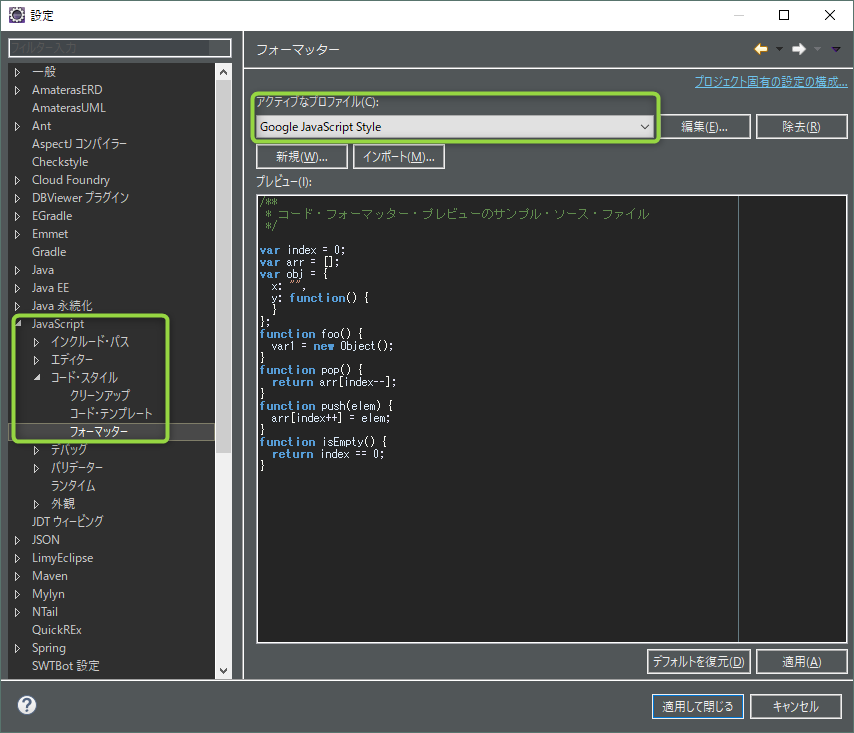Click the help question mark icon
854x733 pixels.
27,705
